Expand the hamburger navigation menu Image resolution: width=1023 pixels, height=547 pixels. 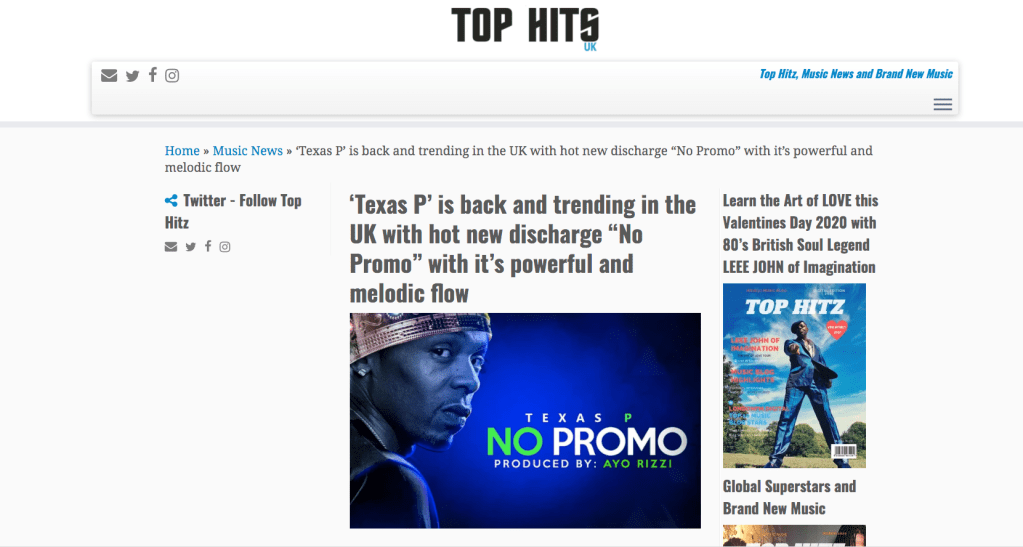[942, 104]
